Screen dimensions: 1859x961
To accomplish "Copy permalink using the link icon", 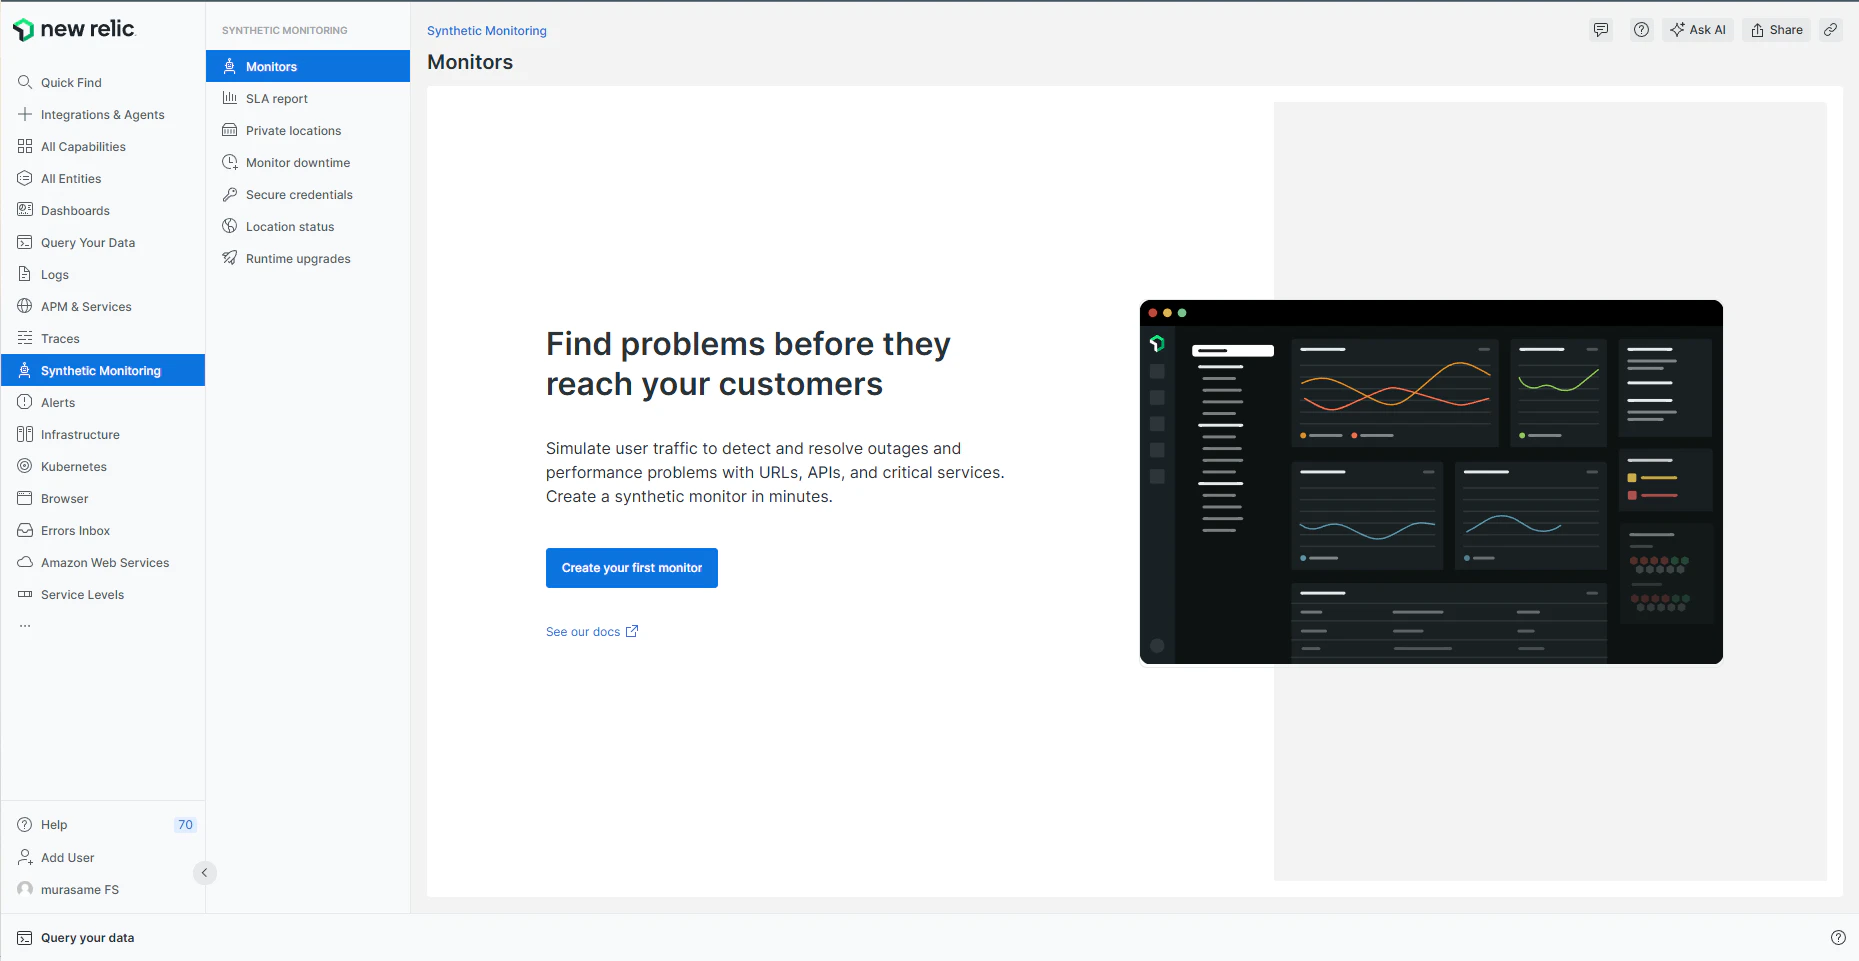I will [1830, 30].
